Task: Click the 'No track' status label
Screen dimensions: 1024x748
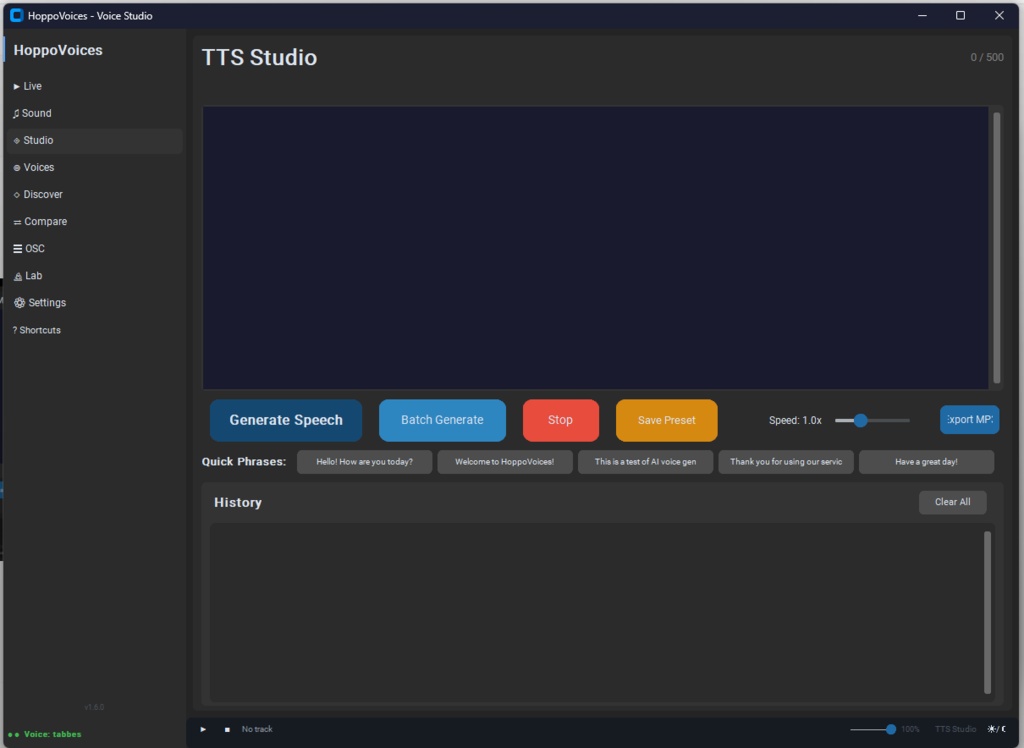Action: 257,729
